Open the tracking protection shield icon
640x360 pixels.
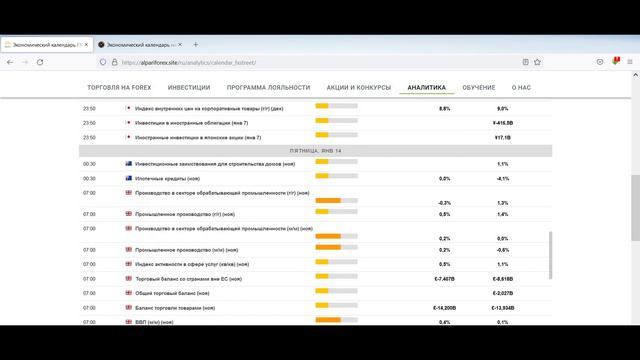tap(103, 62)
